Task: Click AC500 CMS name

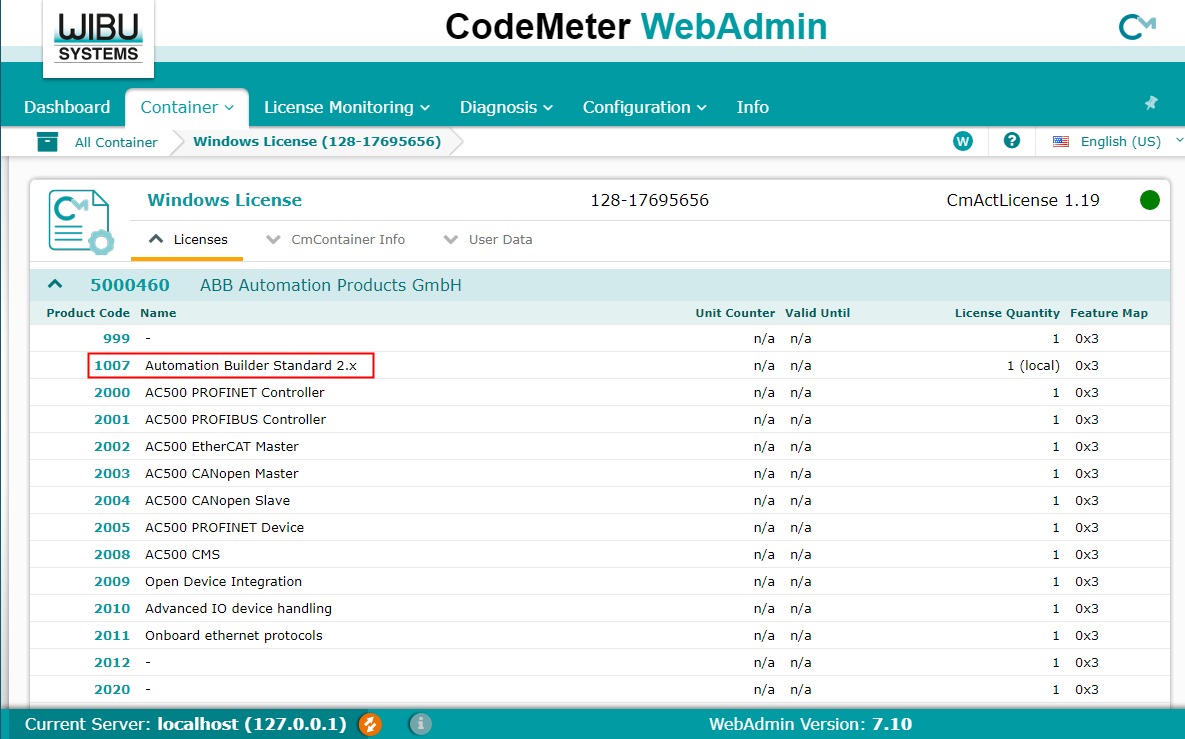Action: [x=182, y=555]
